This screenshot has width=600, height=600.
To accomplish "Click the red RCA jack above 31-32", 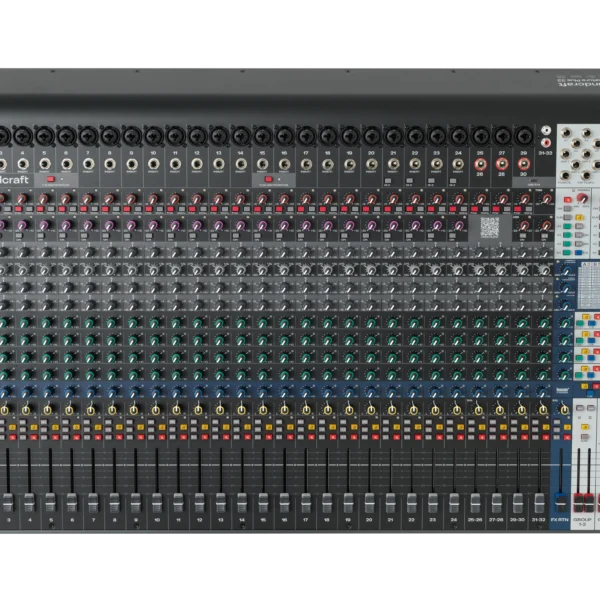I will (x=546, y=143).
